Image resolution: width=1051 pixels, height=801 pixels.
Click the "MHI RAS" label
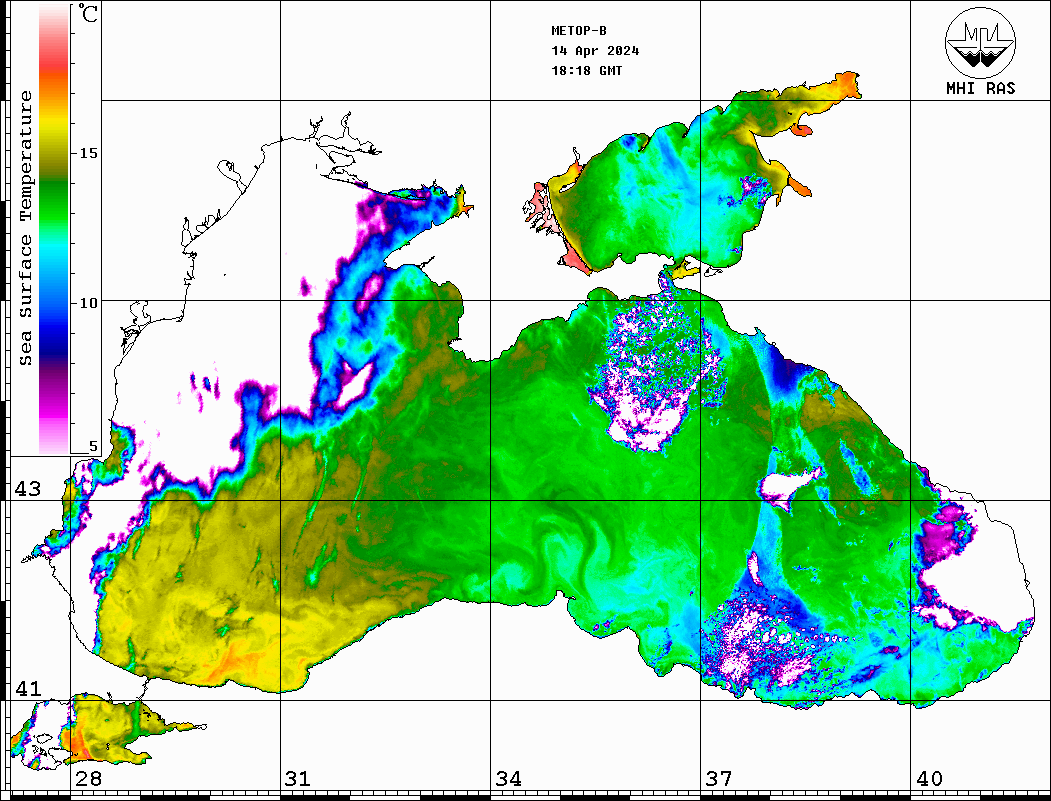coord(981,88)
